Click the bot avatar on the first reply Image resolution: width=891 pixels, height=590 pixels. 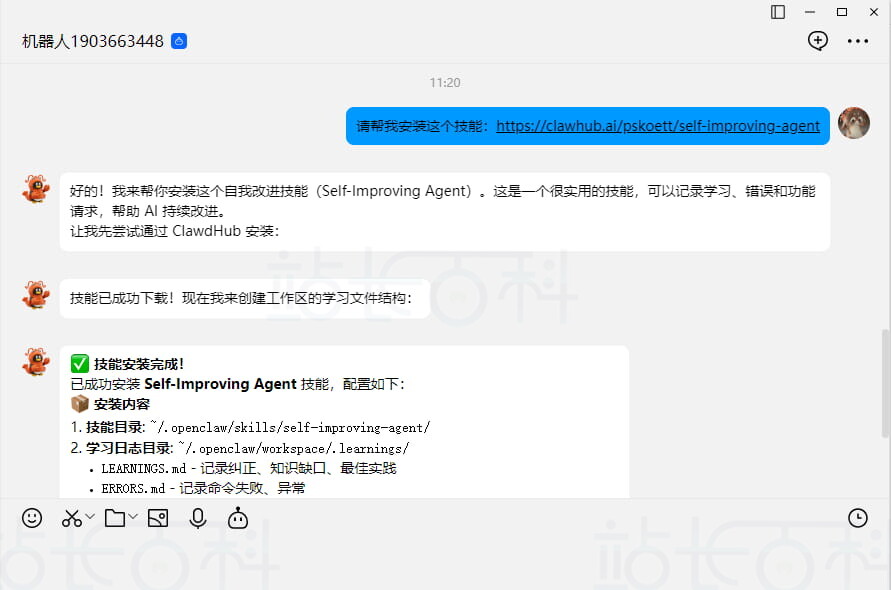tap(36, 189)
